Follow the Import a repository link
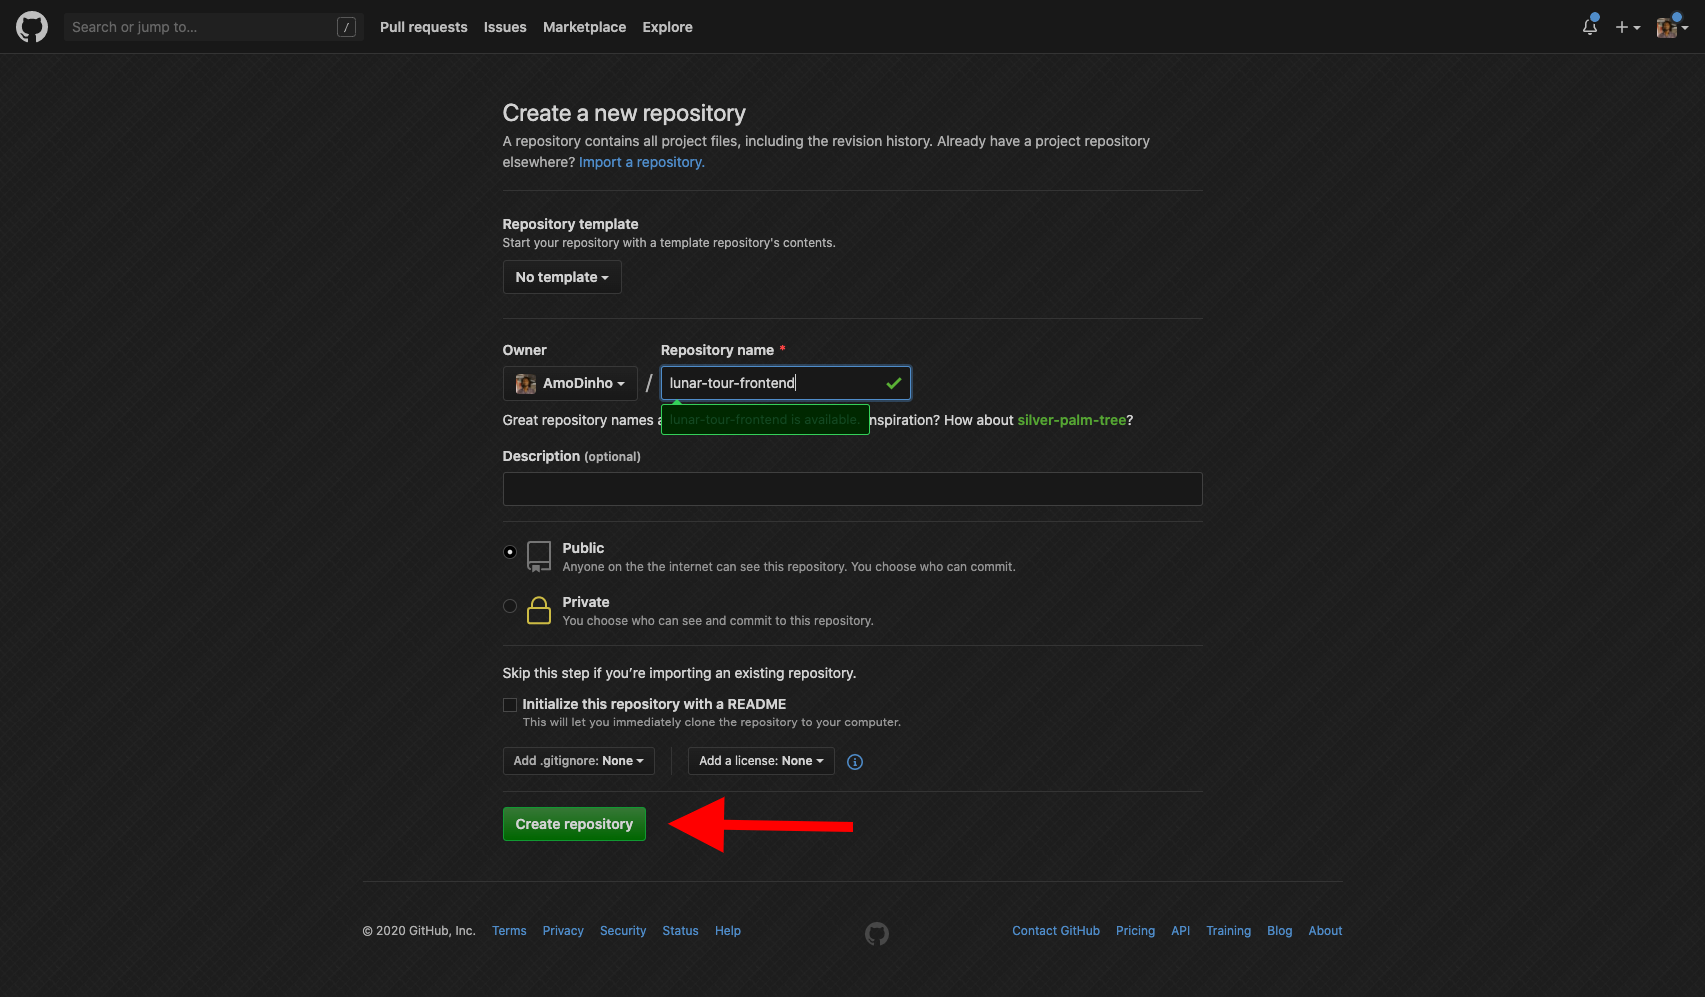 [642, 162]
